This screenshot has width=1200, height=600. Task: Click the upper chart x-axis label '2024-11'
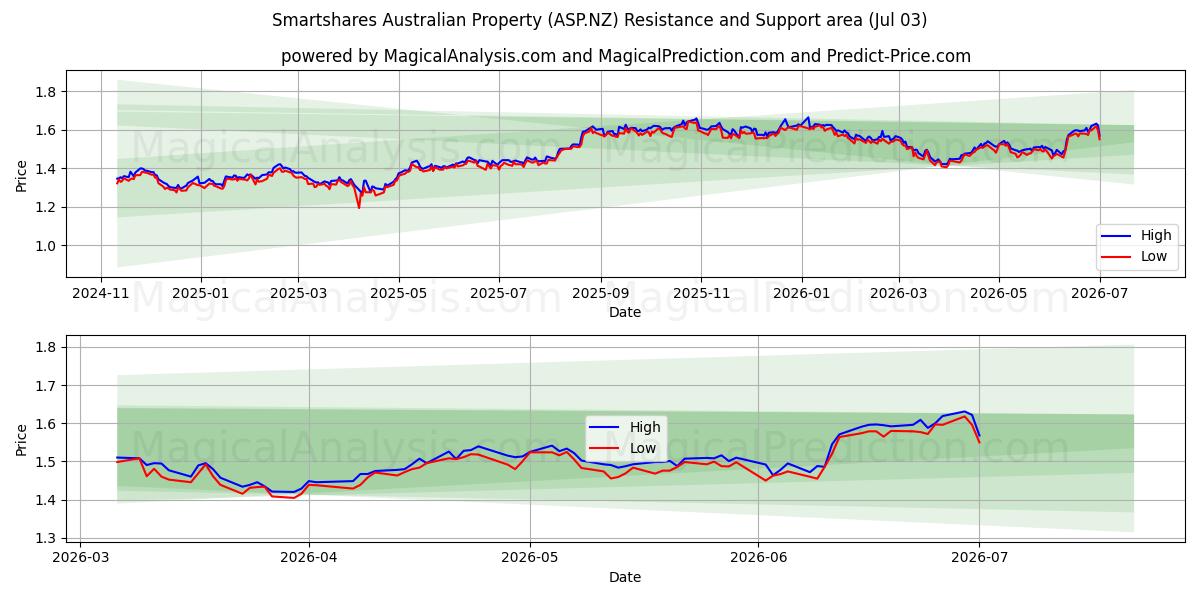pos(100,293)
